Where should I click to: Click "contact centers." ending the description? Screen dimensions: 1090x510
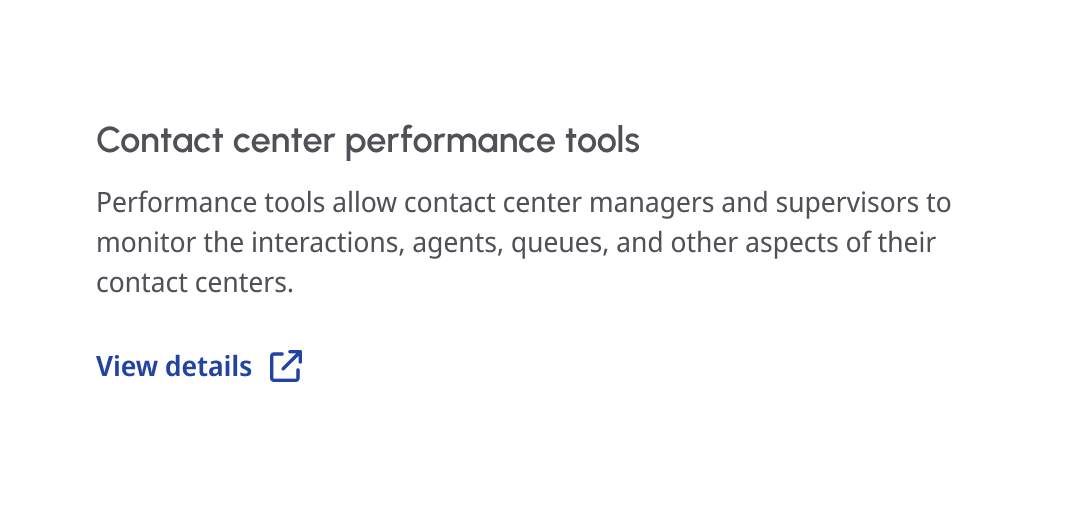pyautogui.click(x=195, y=284)
